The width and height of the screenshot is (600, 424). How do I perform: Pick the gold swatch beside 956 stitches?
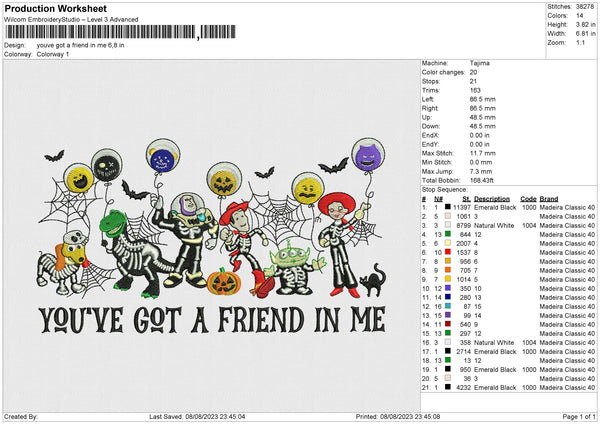[447, 261]
